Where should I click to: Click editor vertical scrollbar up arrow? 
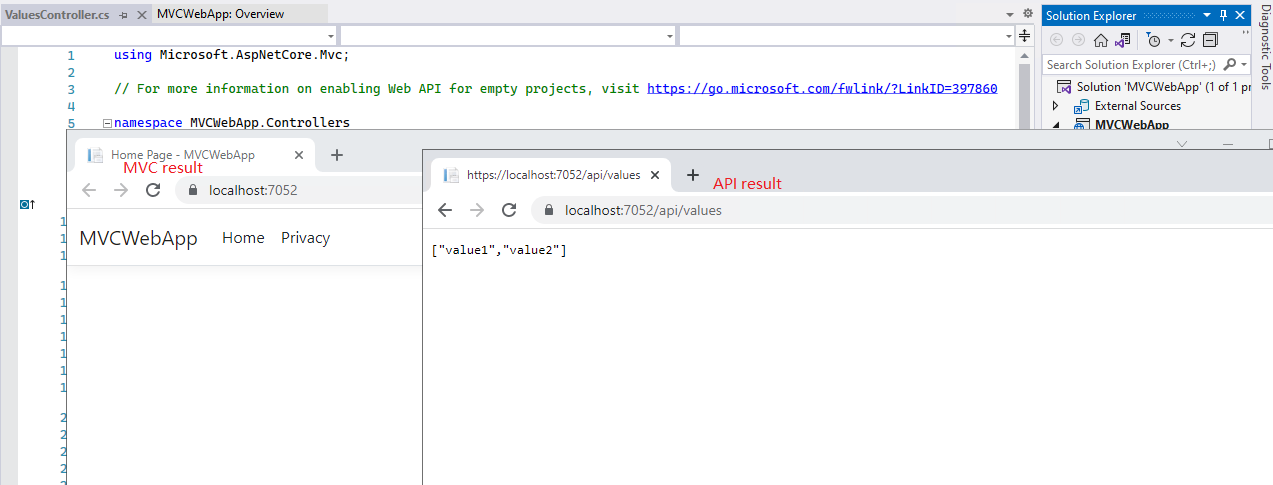pos(1024,54)
